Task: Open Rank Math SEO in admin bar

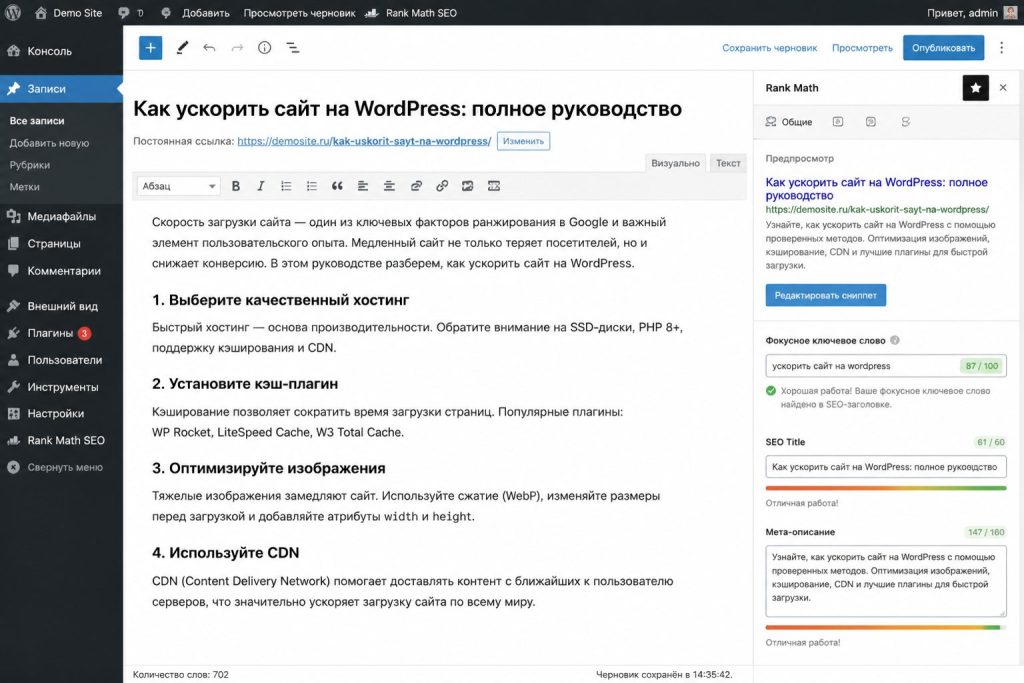Action: [x=411, y=12]
